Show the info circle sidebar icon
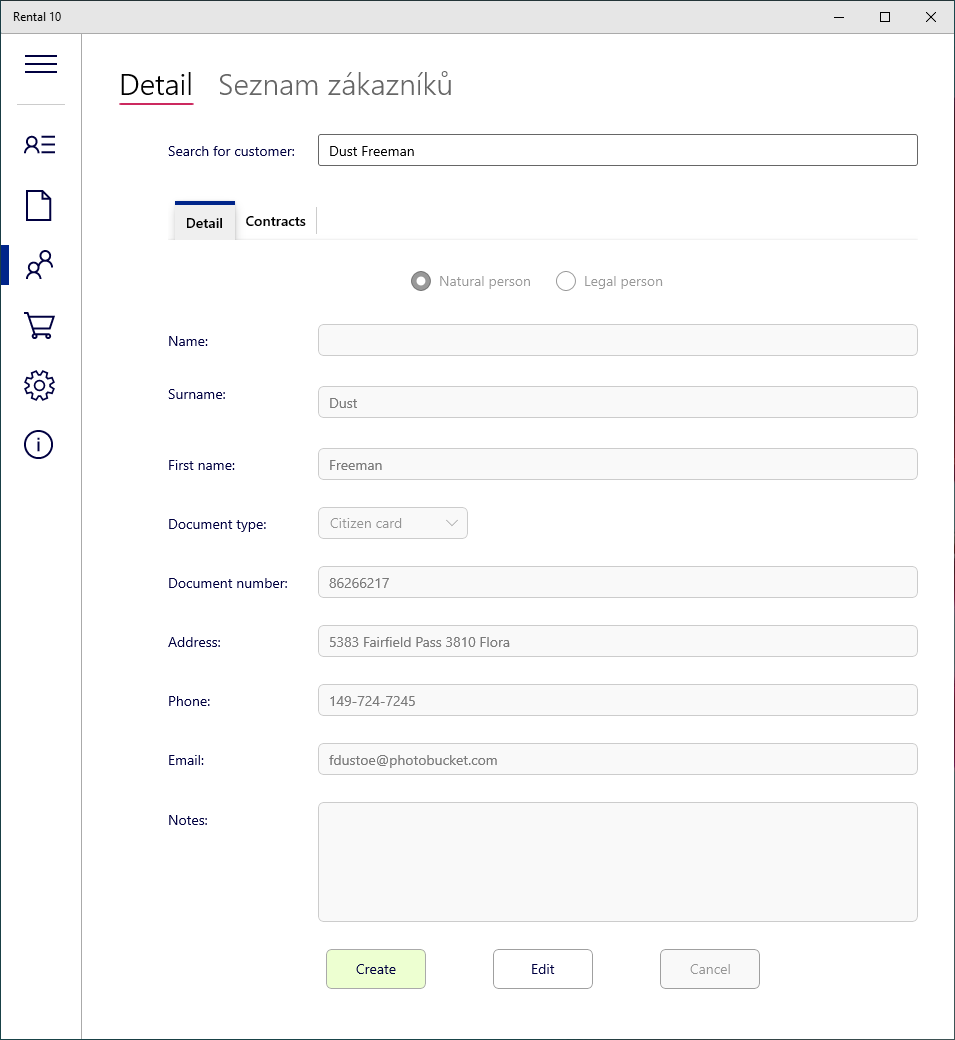Image resolution: width=955 pixels, height=1040 pixels. (39, 445)
